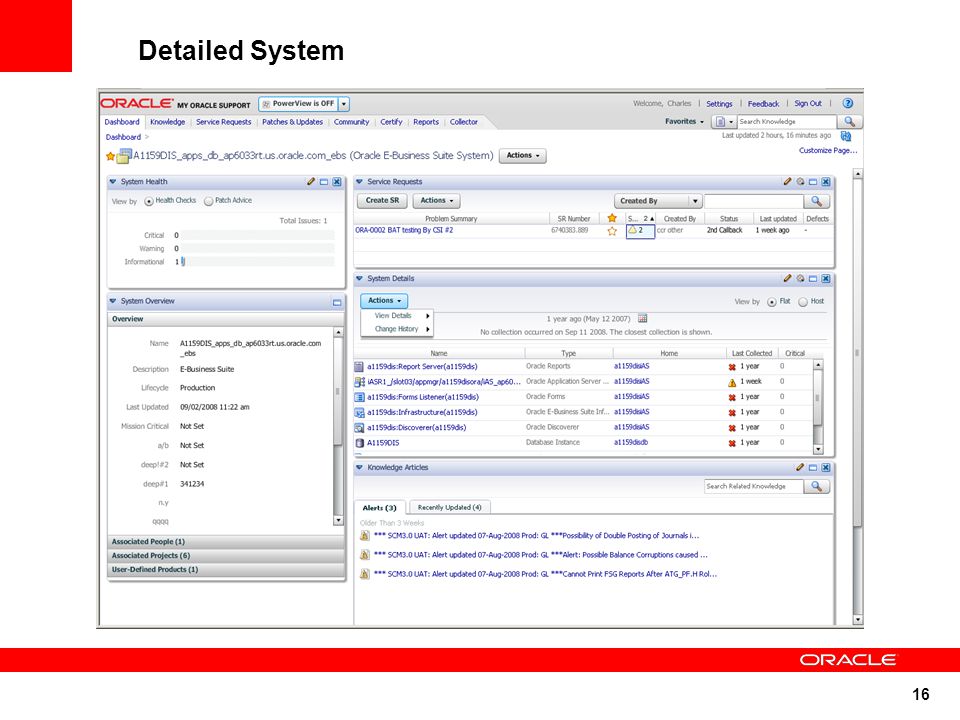Open the Knowledge tab

[x=167, y=122]
